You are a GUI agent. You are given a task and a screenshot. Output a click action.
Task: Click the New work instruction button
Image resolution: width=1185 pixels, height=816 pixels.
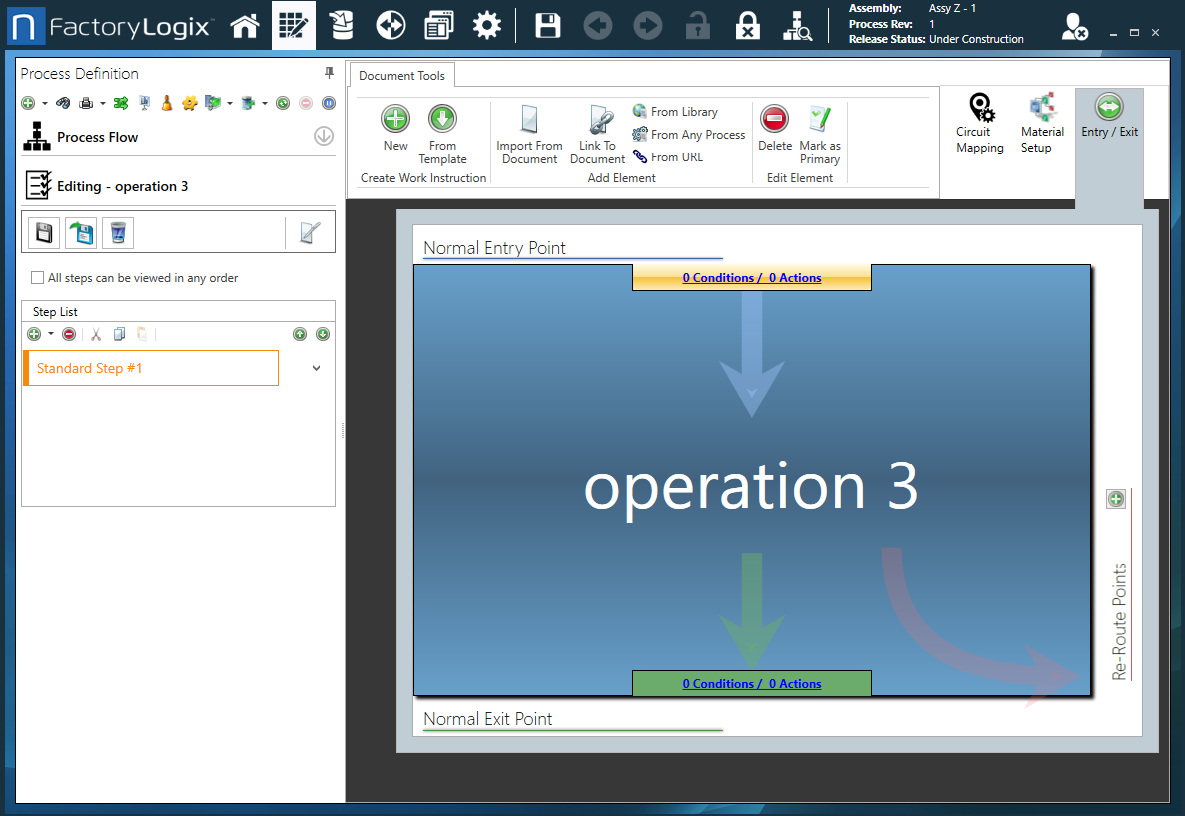tap(394, 127)
